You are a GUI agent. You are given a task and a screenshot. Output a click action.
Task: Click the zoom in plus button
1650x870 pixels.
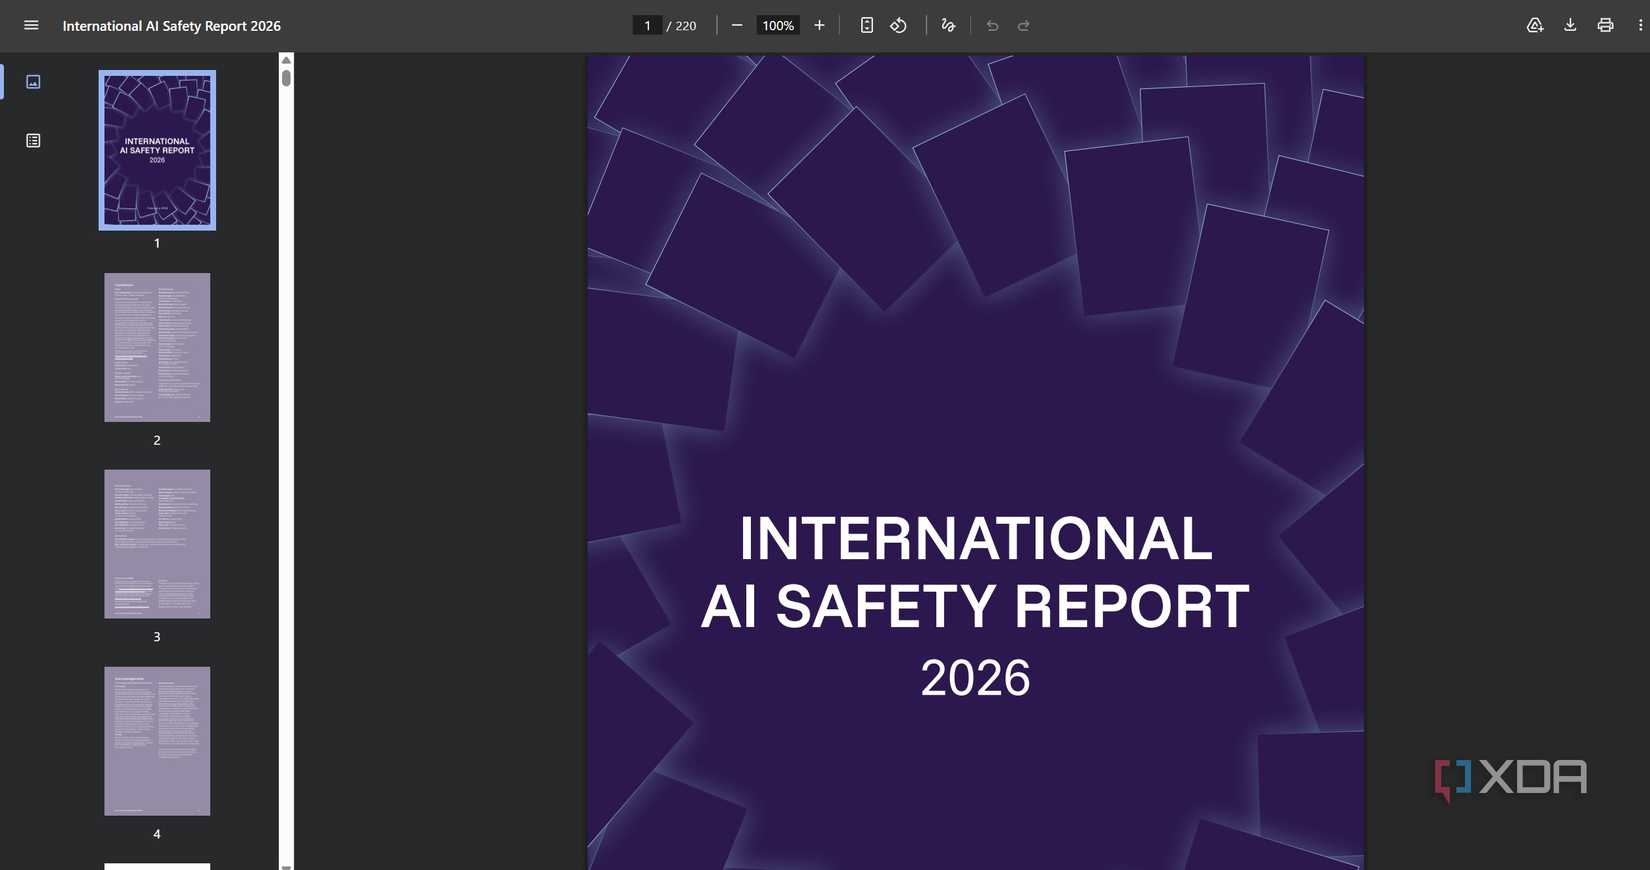819,26
